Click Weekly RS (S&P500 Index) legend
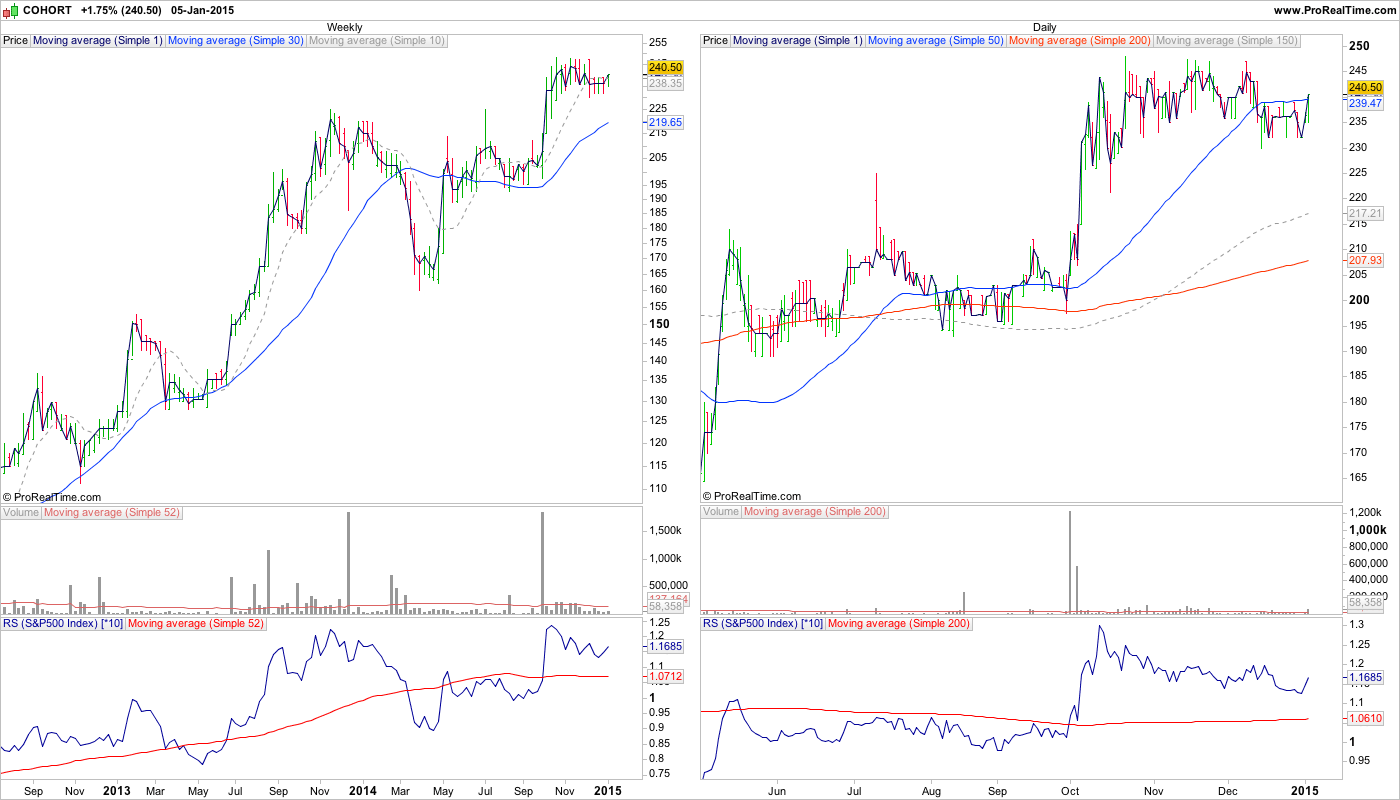This screenshot has width=1400, height=800. point(63,624)
